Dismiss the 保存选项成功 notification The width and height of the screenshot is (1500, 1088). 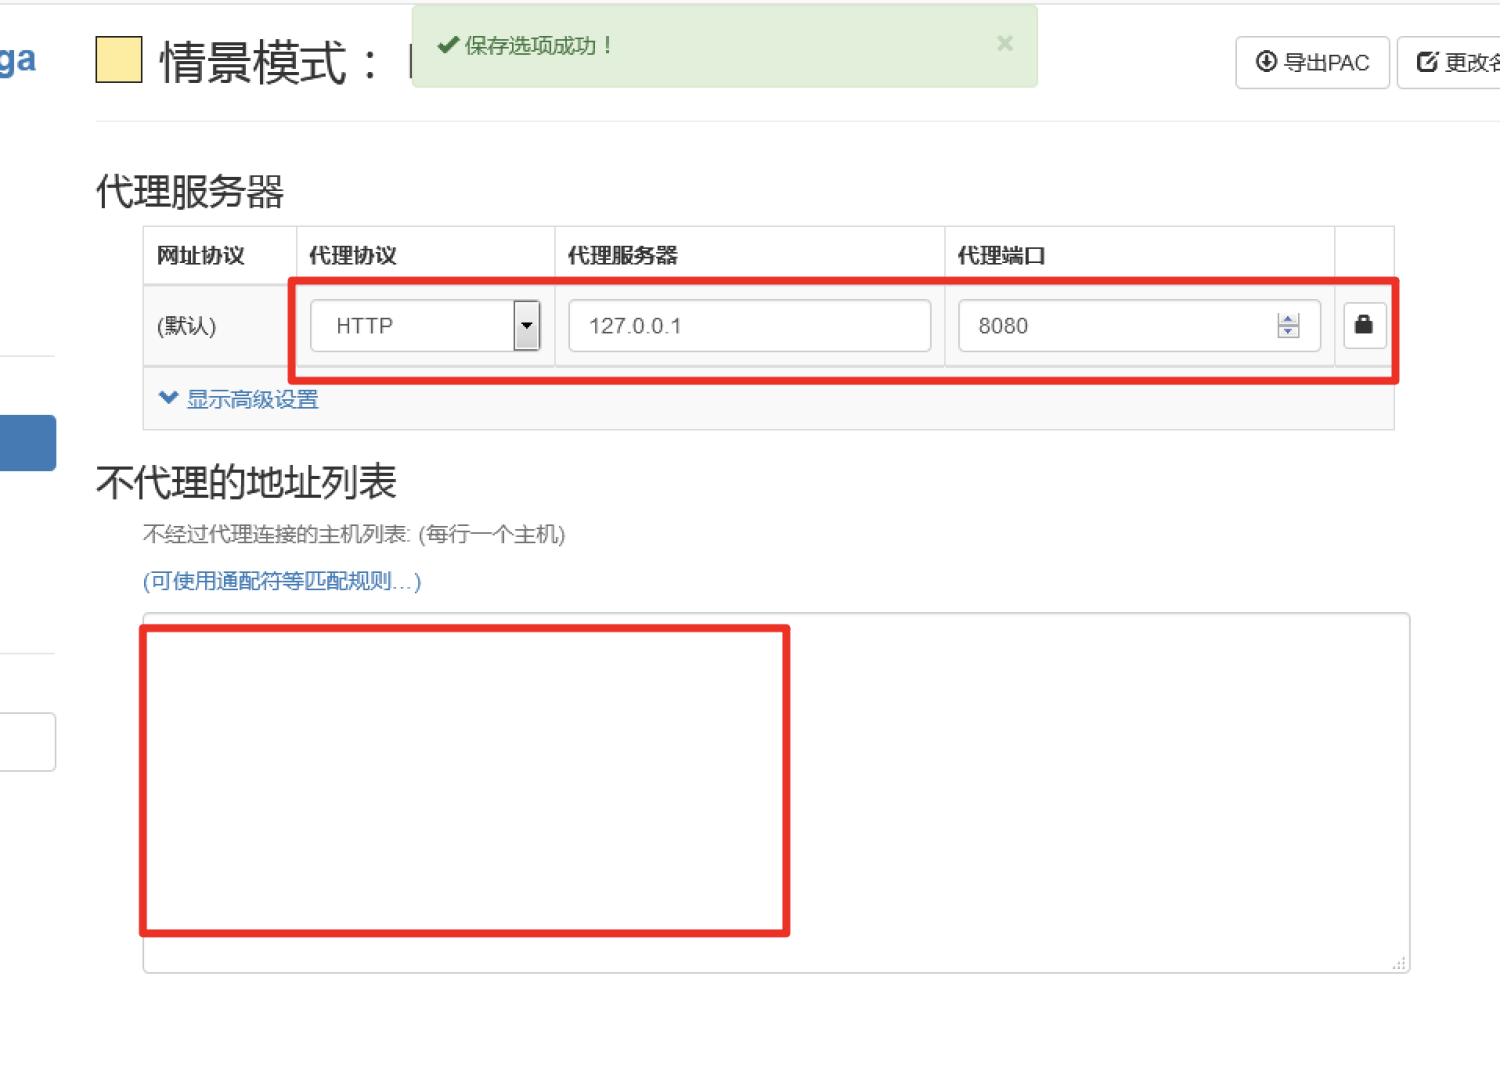click(1005, 44)
